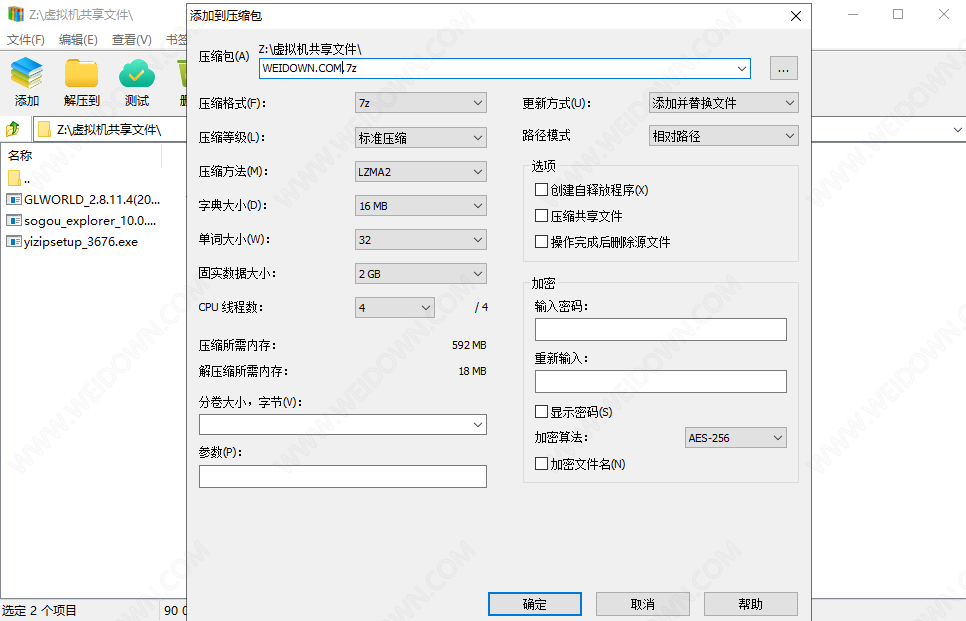Enable create self-extracting archive (创建自释放程序) checkbox
The height and width of the screenshot is (621, 966).
[x=541, y=190]
